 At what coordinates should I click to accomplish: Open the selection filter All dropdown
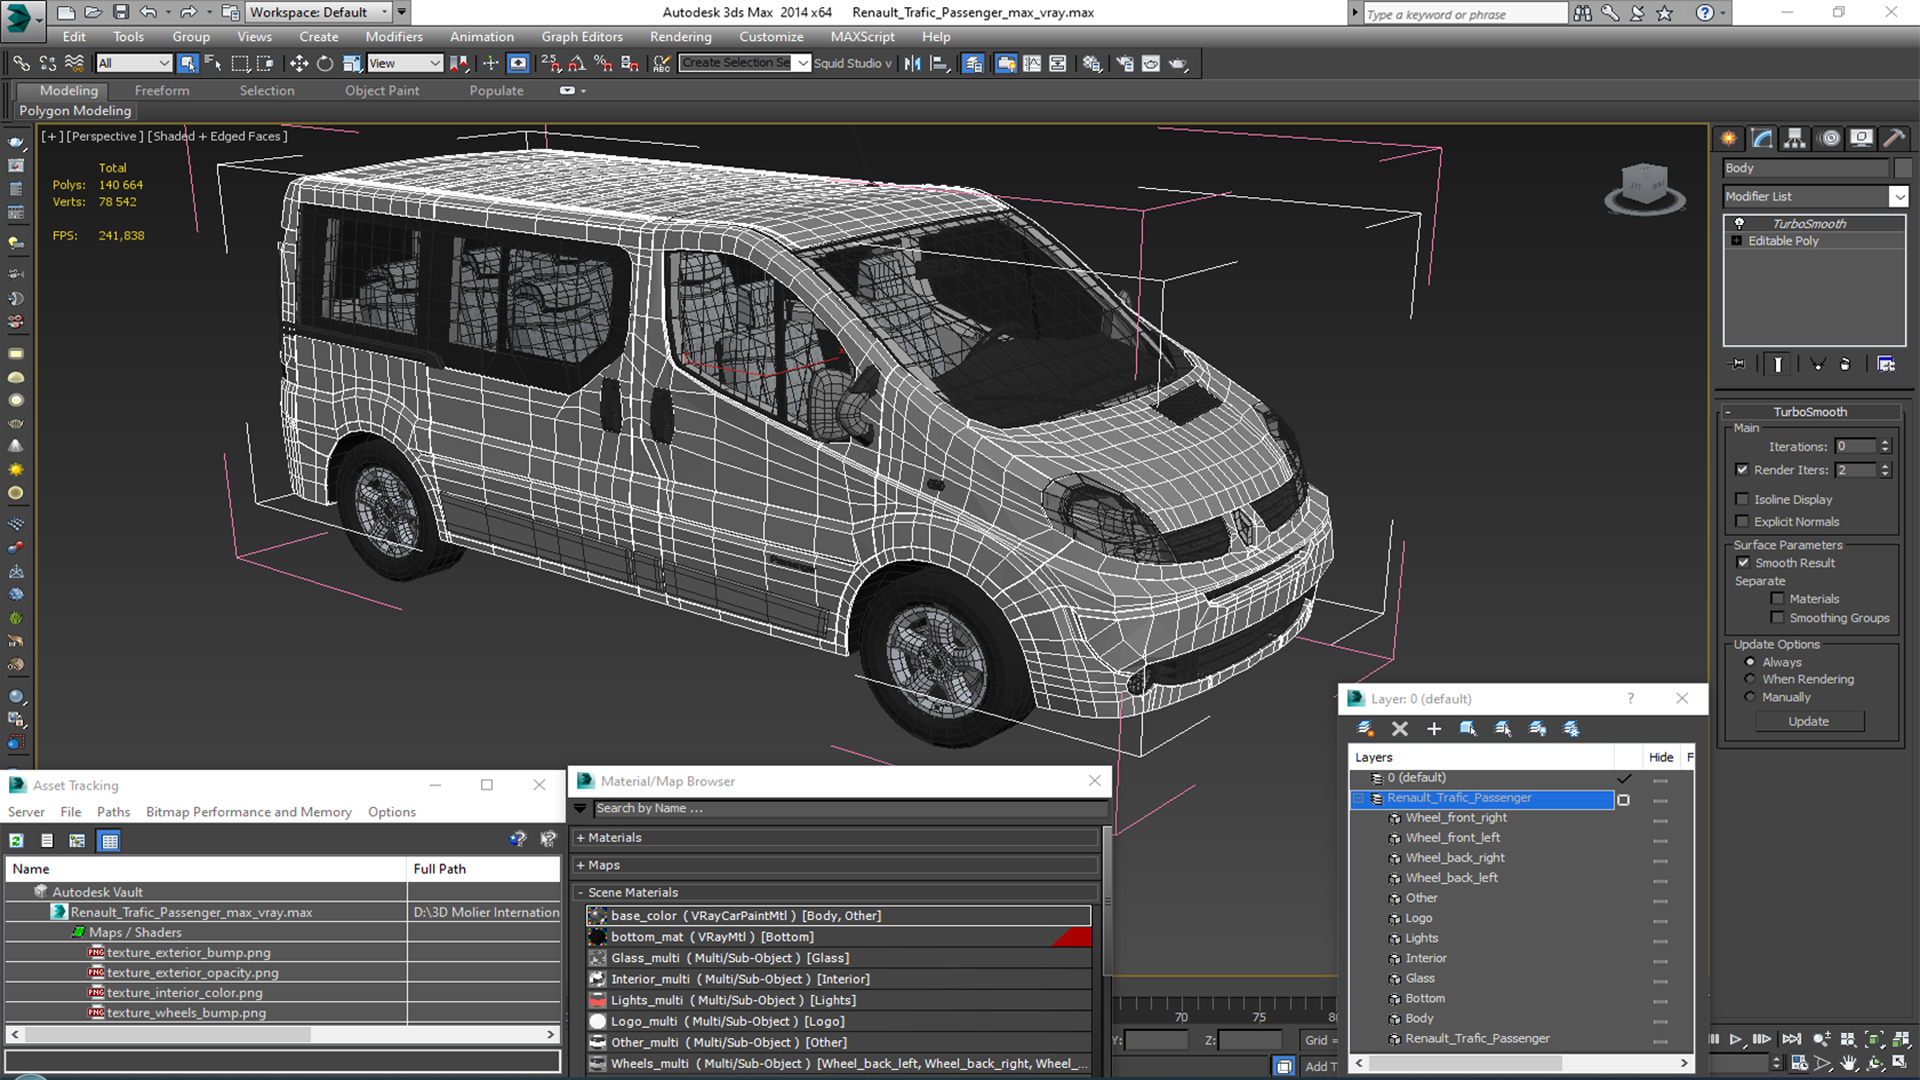pos(134,63)
